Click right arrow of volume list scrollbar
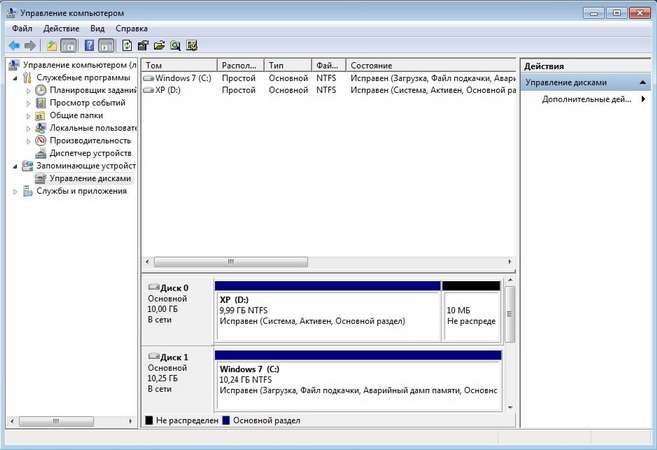657x450 pixels. (510, 261)
